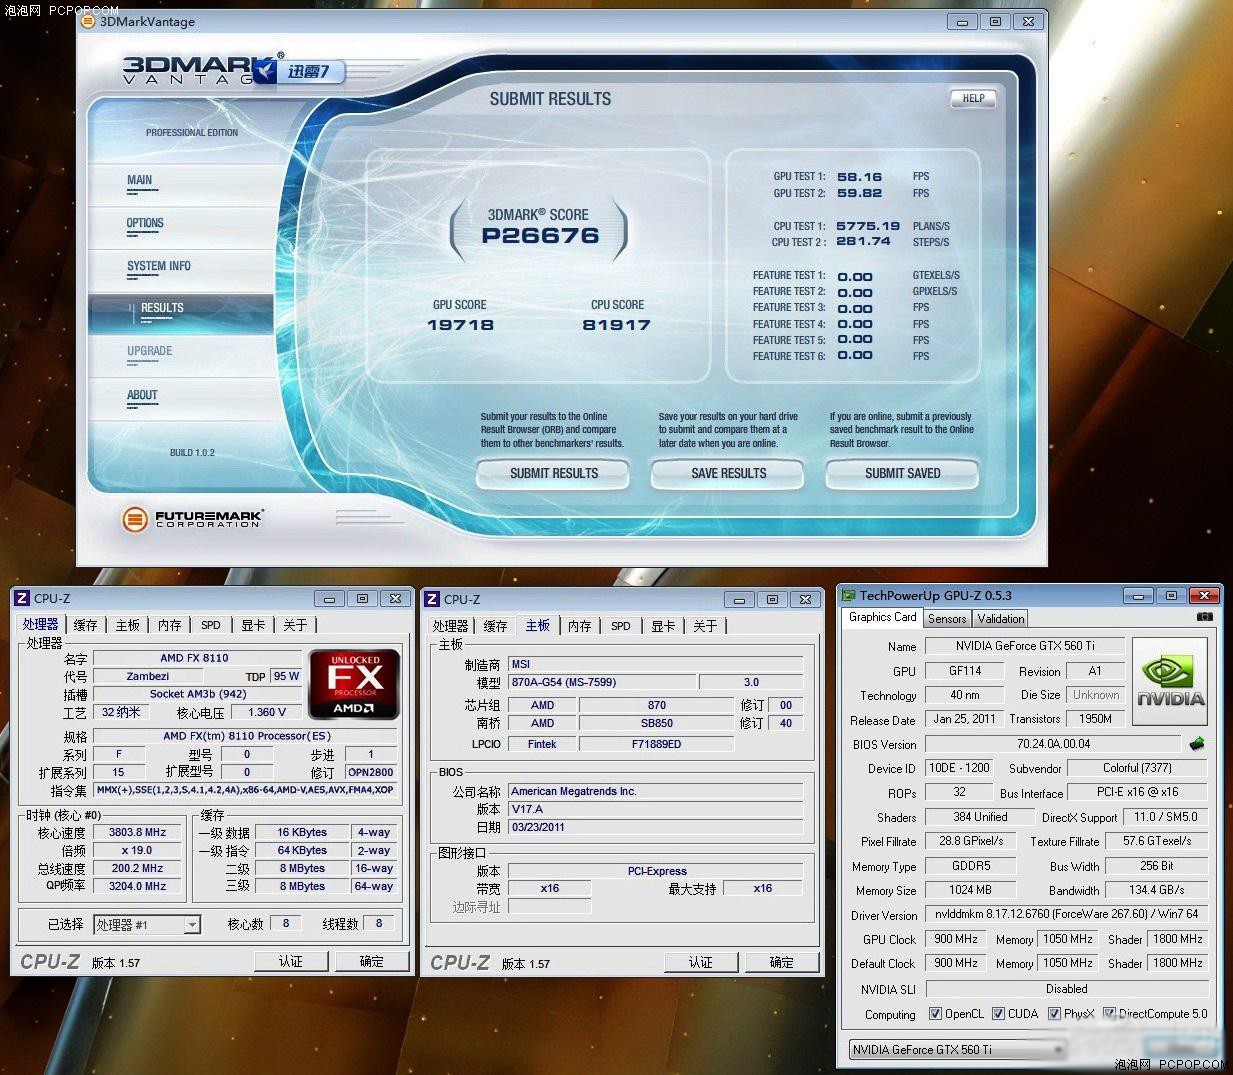Click the 3DMarkVantage title bar icon
The width and height of the screenshot is (1233, 1075).
[89, 22]
